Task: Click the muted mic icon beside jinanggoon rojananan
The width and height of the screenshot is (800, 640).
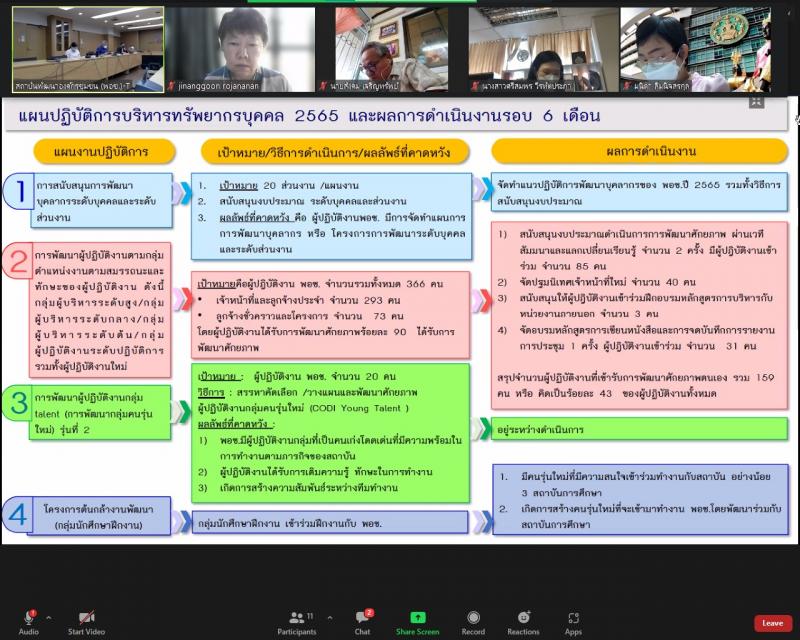Action: click(172, 86)
